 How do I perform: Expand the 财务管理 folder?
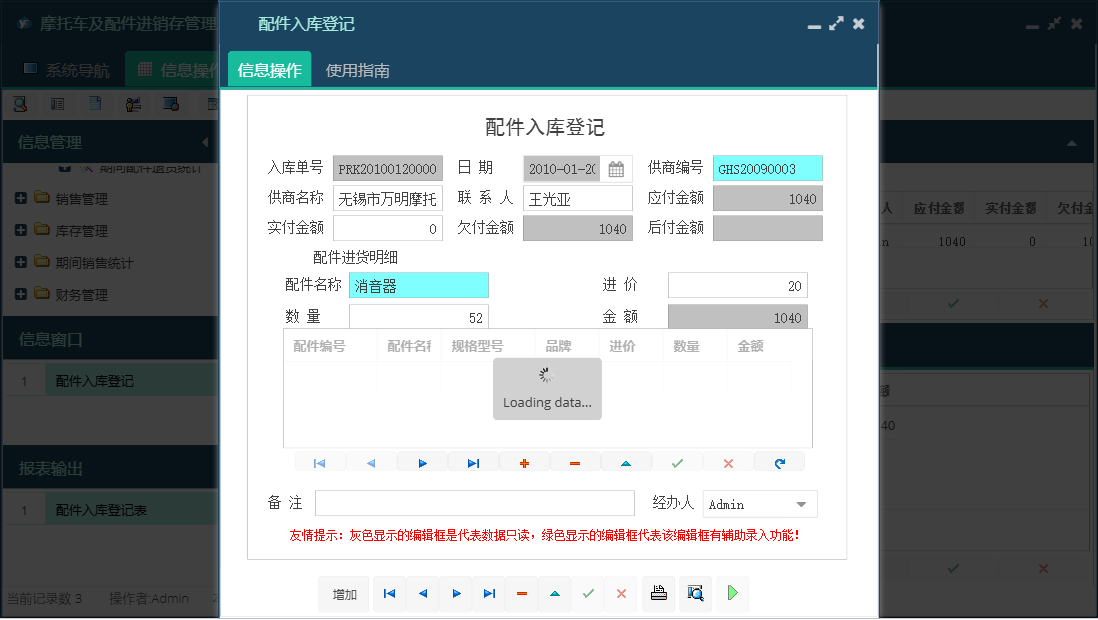click(20, 294)
